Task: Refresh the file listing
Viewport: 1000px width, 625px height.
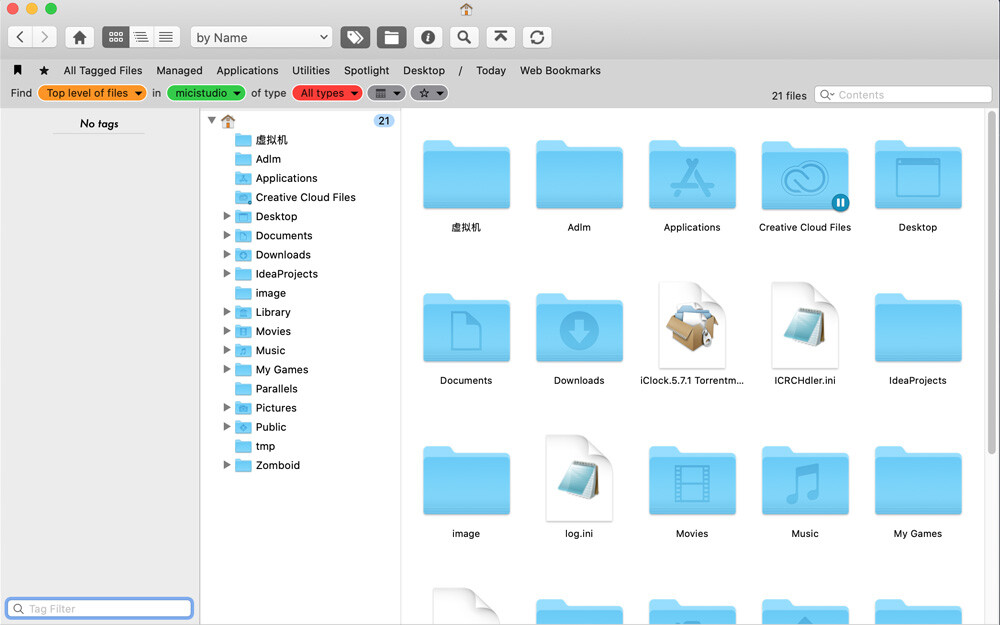Action: coord(537,37)
